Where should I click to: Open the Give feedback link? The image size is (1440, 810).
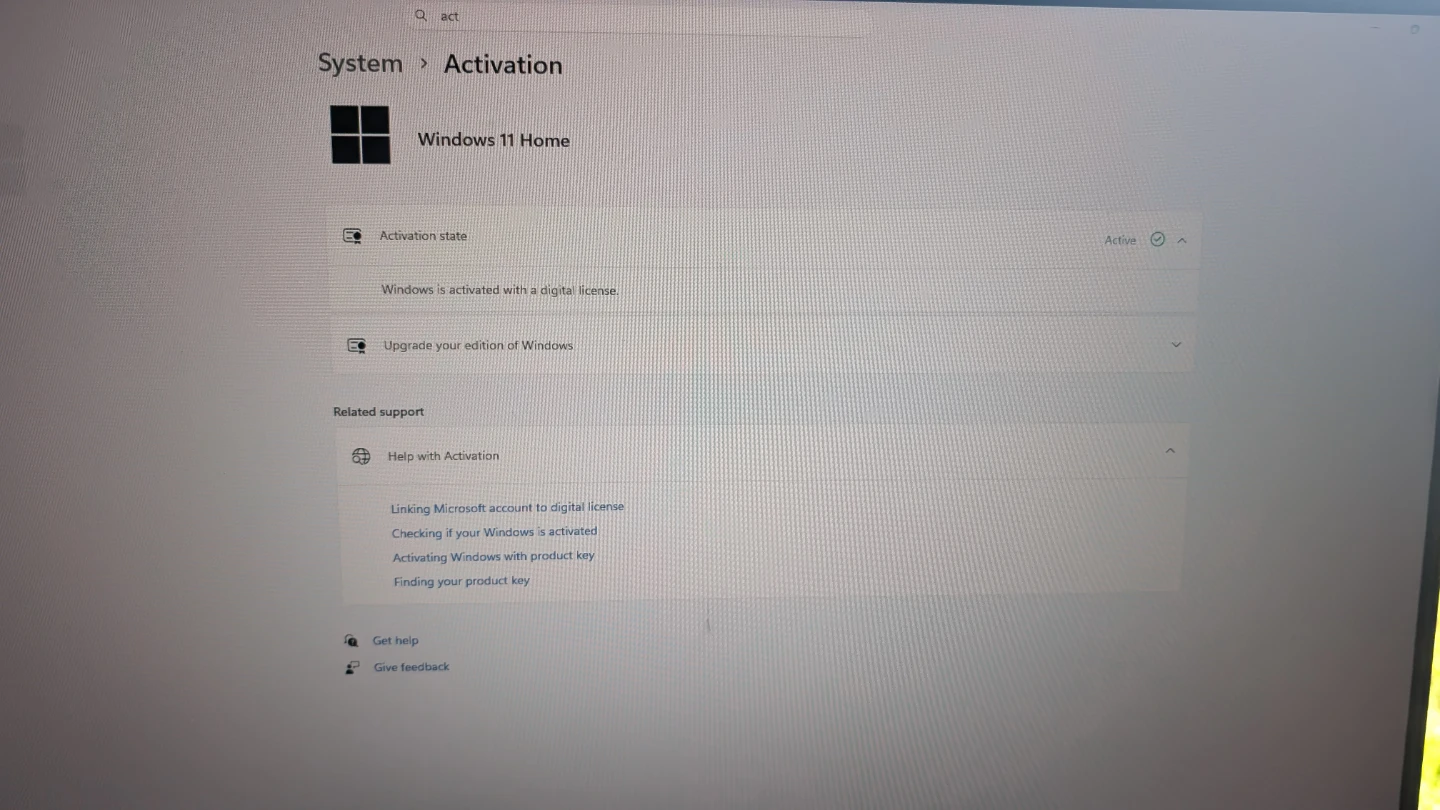[411, 667]
